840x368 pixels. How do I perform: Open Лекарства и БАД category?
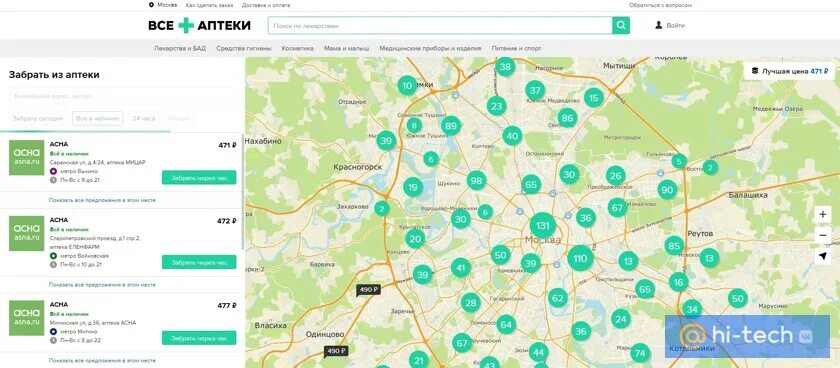coord(180,48)
